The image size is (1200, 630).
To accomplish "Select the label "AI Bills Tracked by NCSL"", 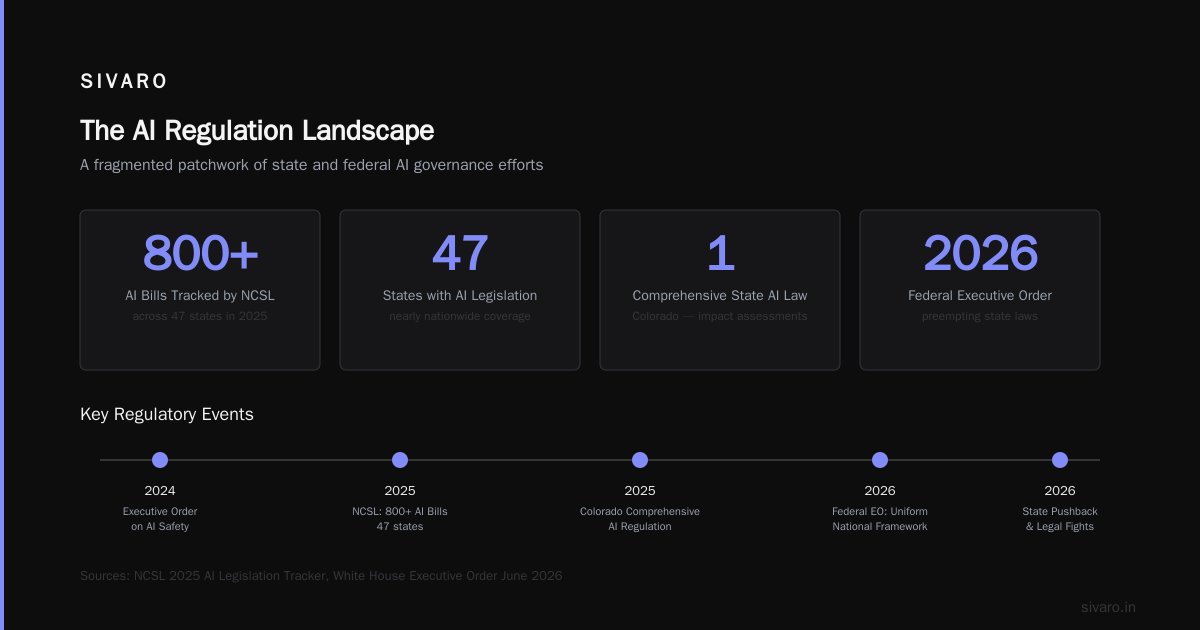I will [200, 296].
